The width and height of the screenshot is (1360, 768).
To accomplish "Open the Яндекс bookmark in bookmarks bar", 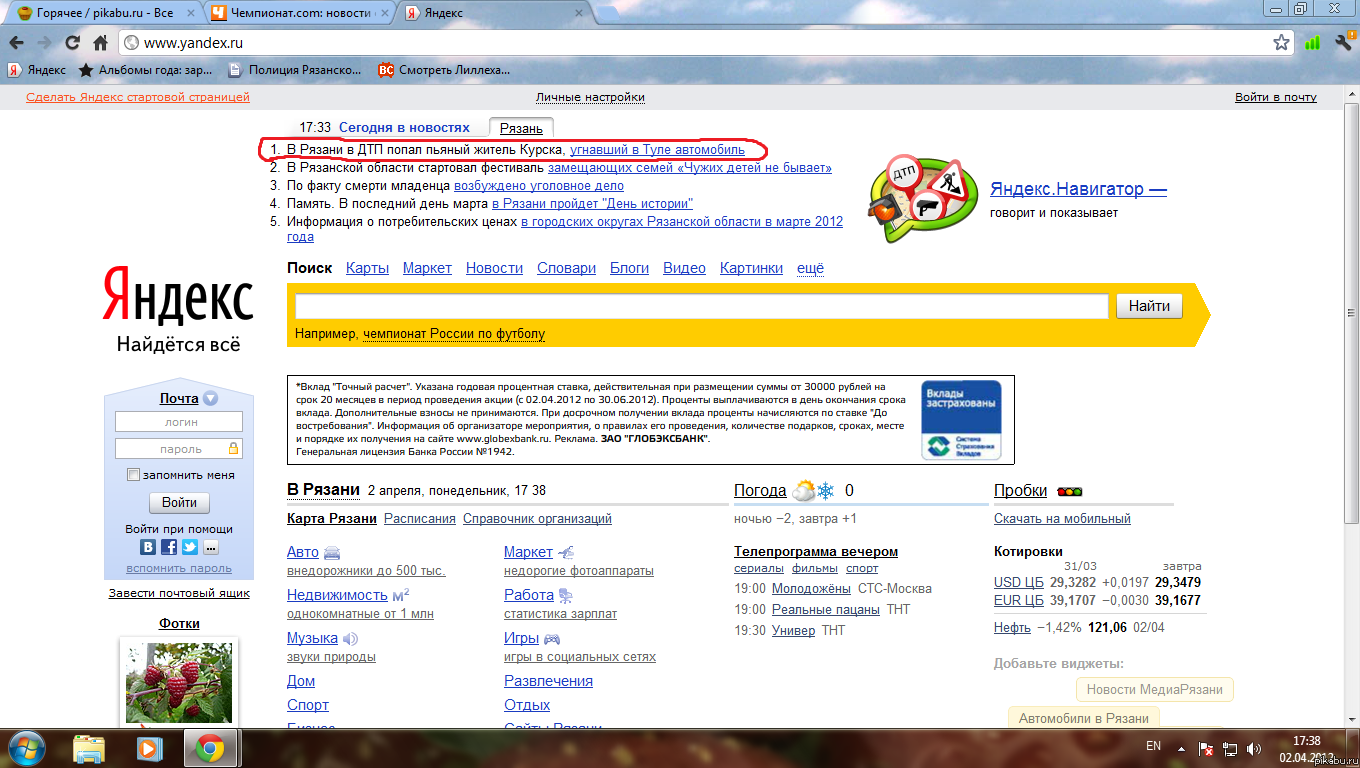I will pos(37,70).
